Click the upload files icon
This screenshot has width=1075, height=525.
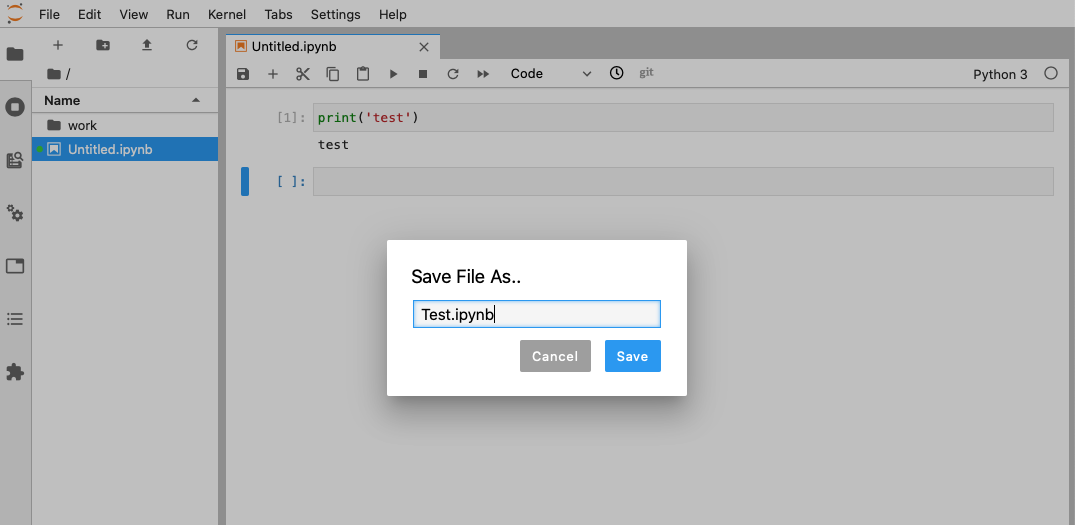click(x=147, y=45)
